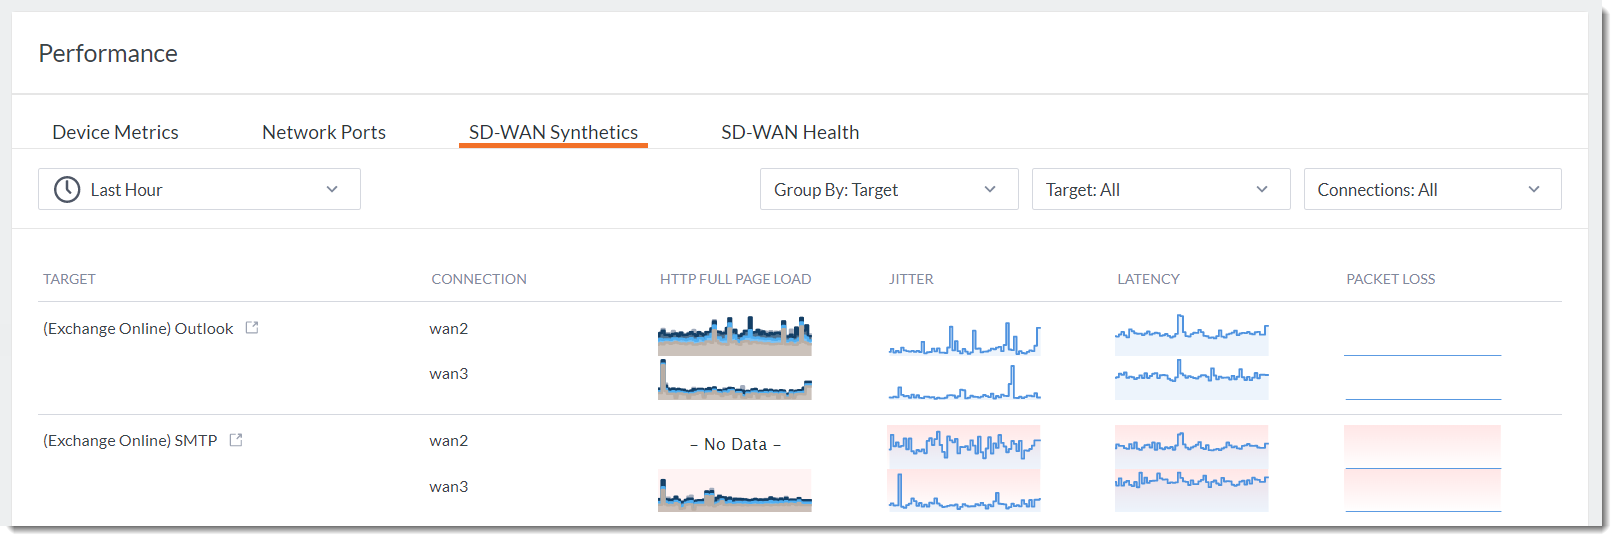Open Outlook wan2 HTTP full page load chart

point(734,336)
